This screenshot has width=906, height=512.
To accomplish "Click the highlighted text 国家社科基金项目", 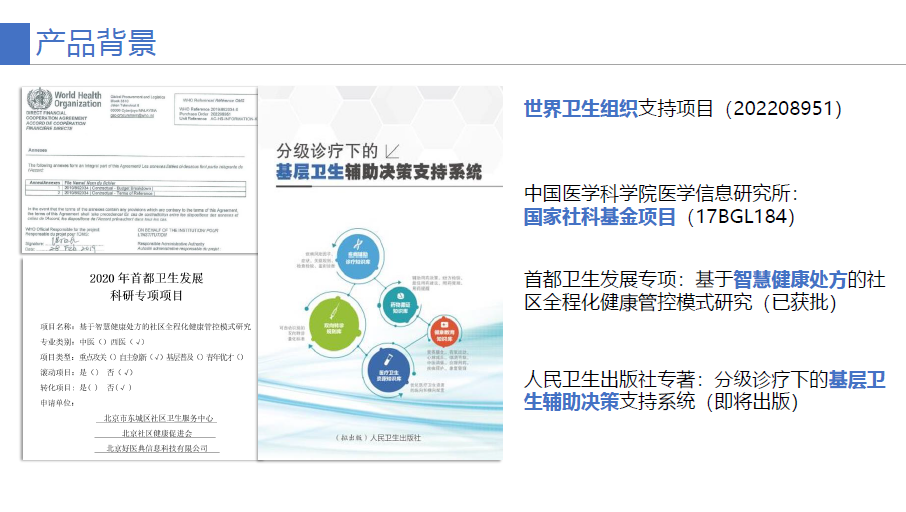I will coord(599,217).
